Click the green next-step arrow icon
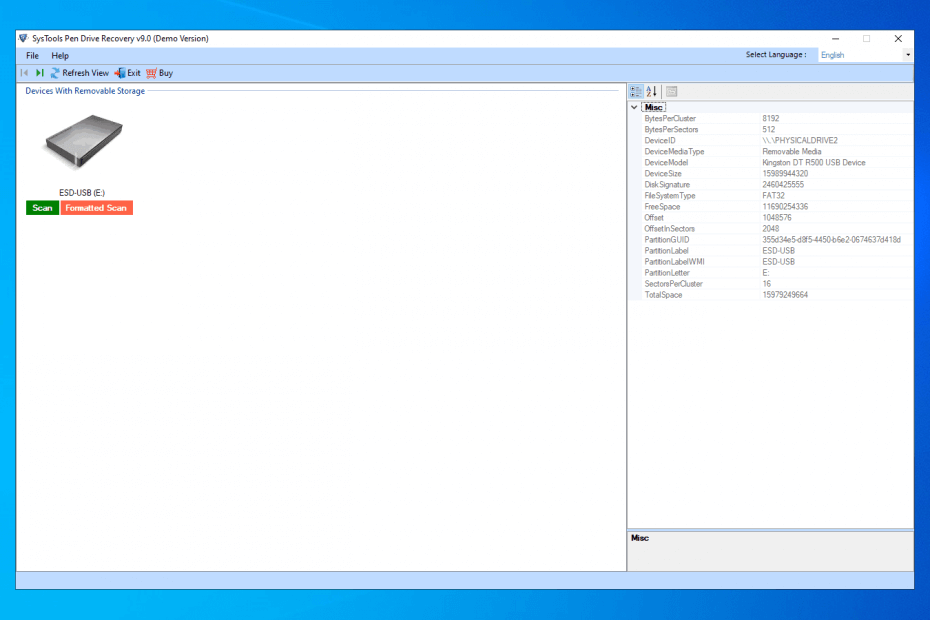The height and width of the screenshot is (620, 930). [40, 73]
